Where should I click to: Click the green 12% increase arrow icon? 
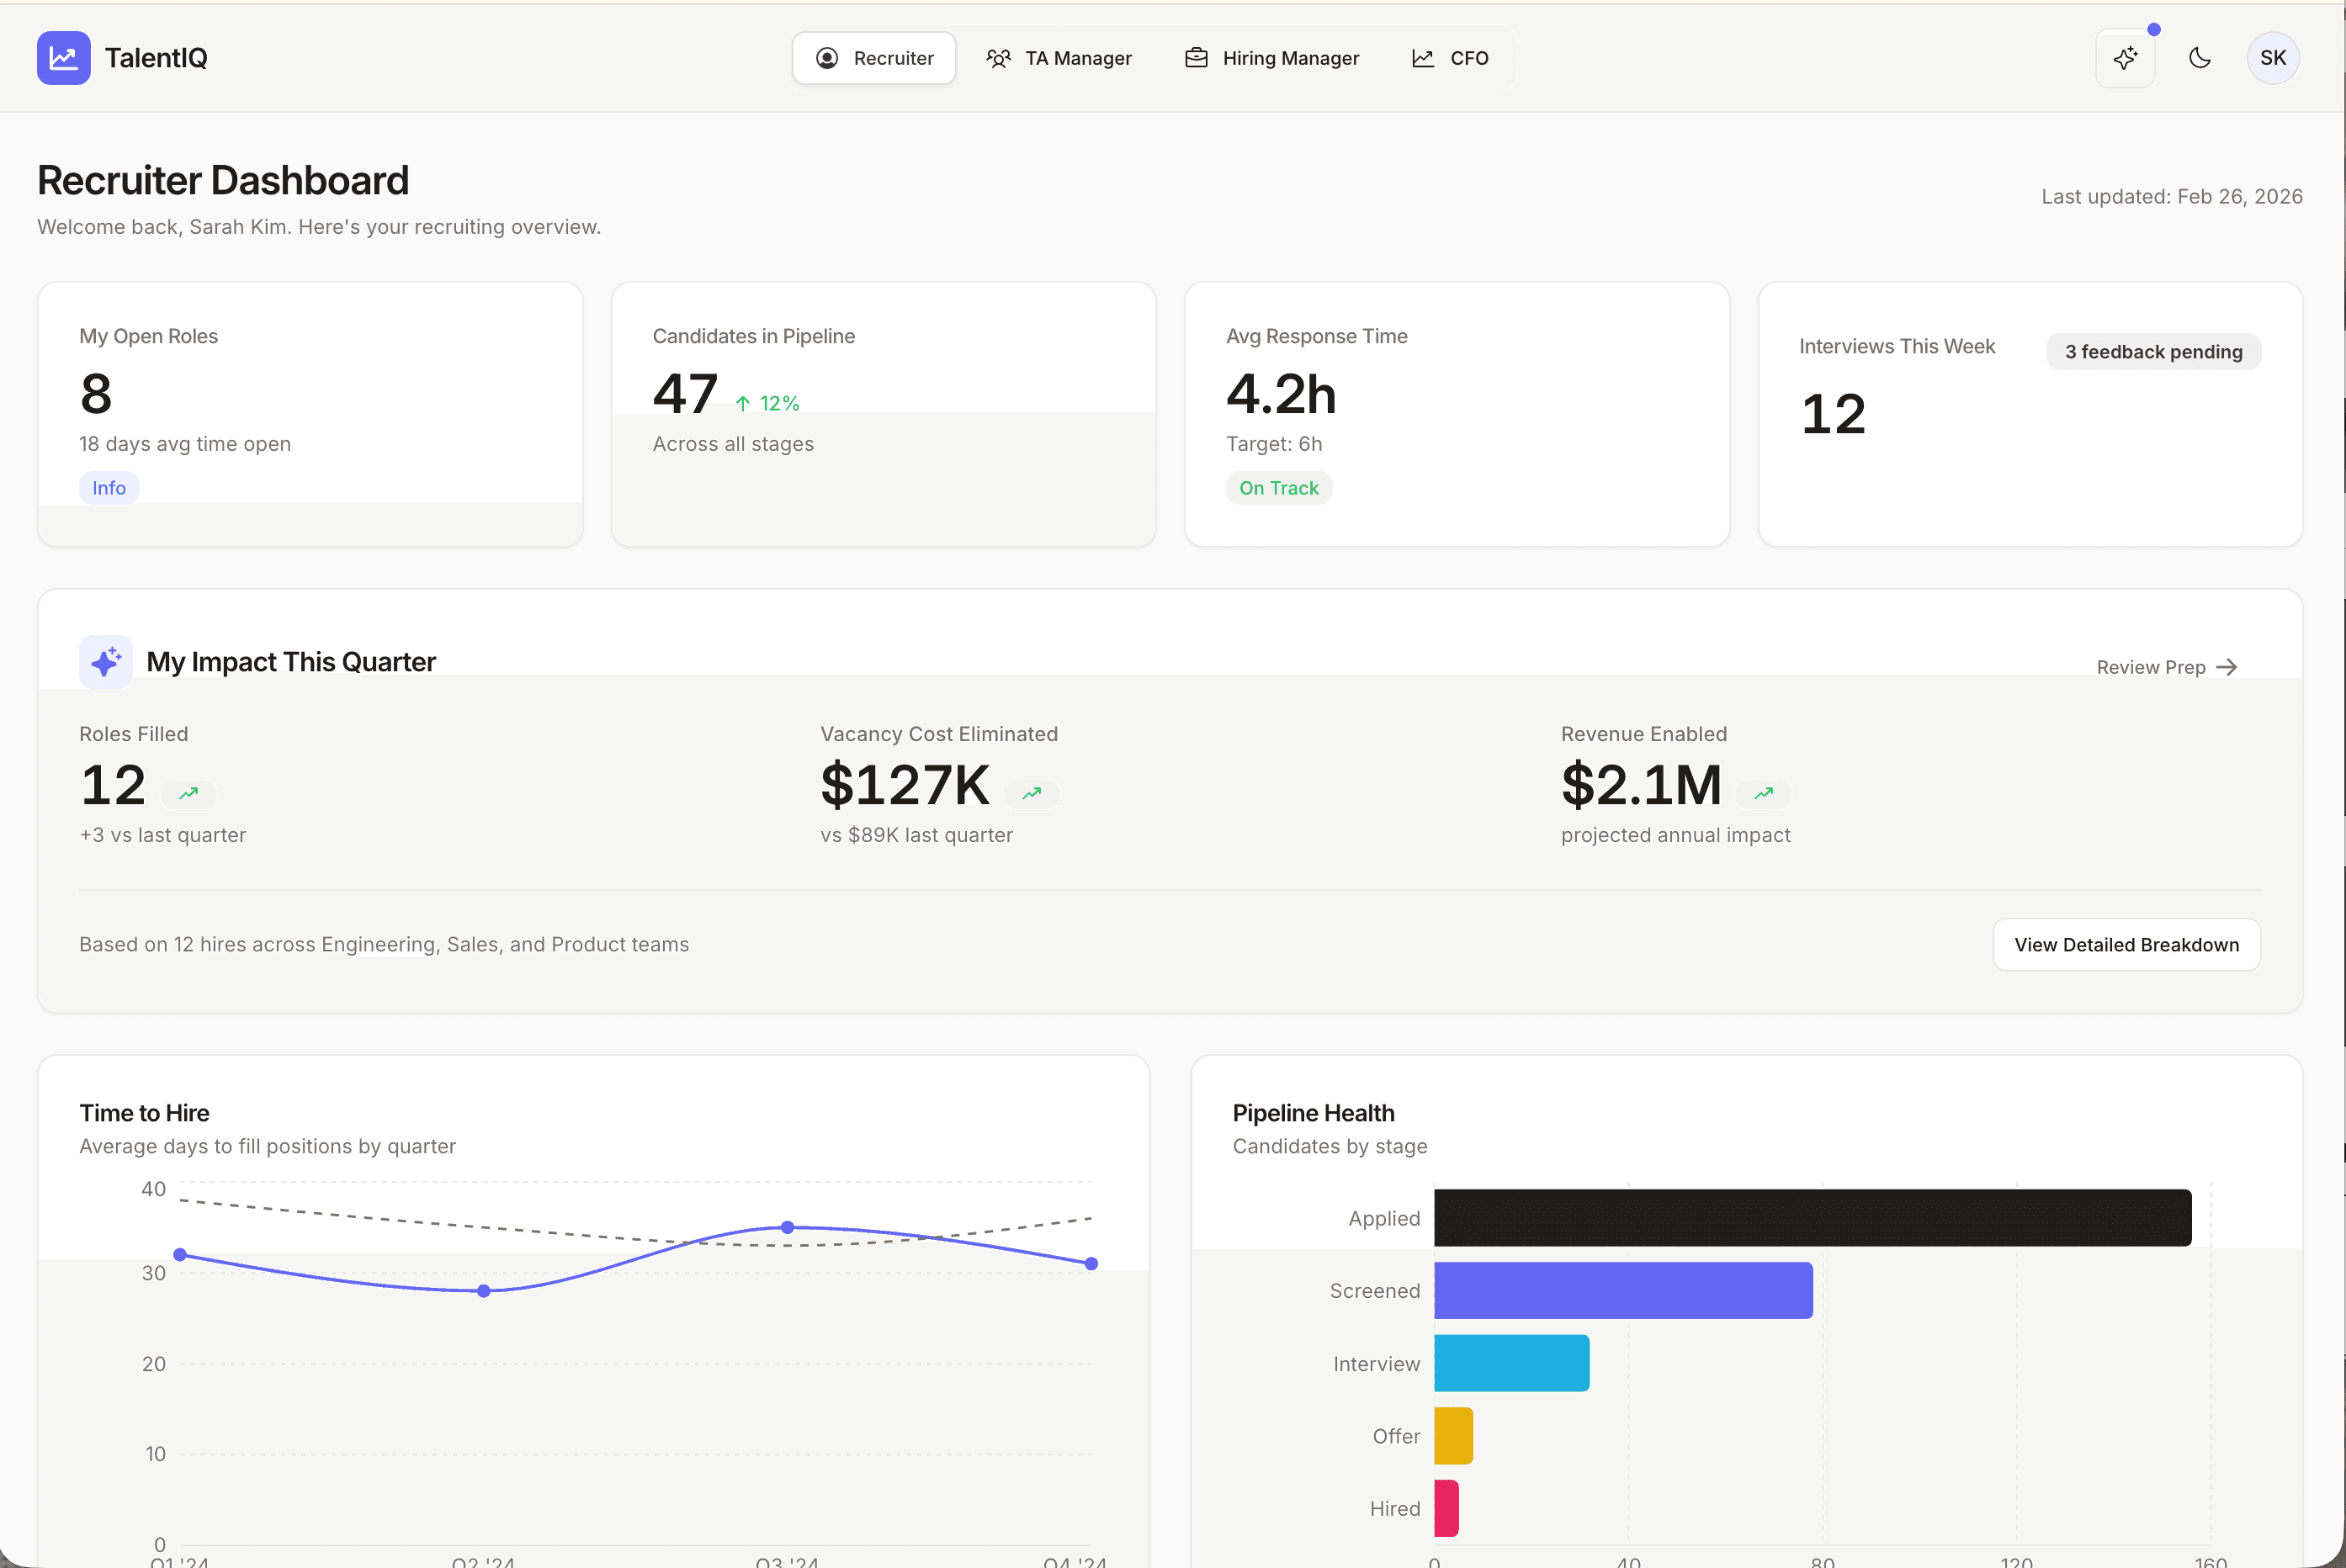743,404
